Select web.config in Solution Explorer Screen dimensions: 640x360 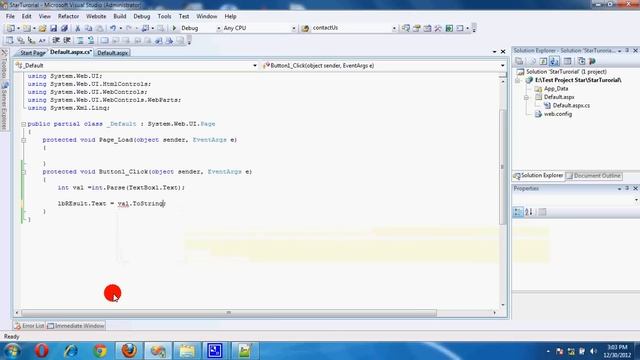pos(553,114)
